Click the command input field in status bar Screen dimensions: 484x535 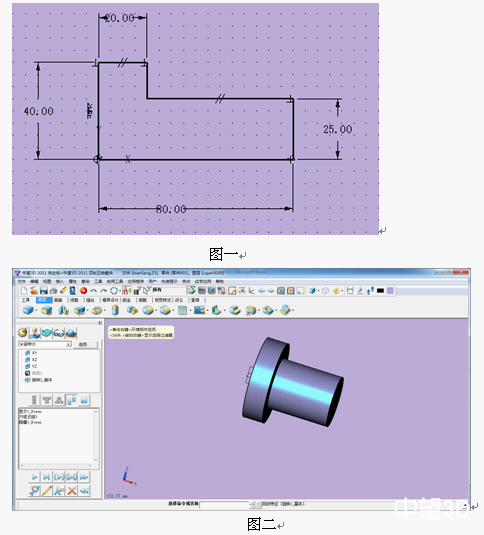pyautogui.click(x=224, y=505)
